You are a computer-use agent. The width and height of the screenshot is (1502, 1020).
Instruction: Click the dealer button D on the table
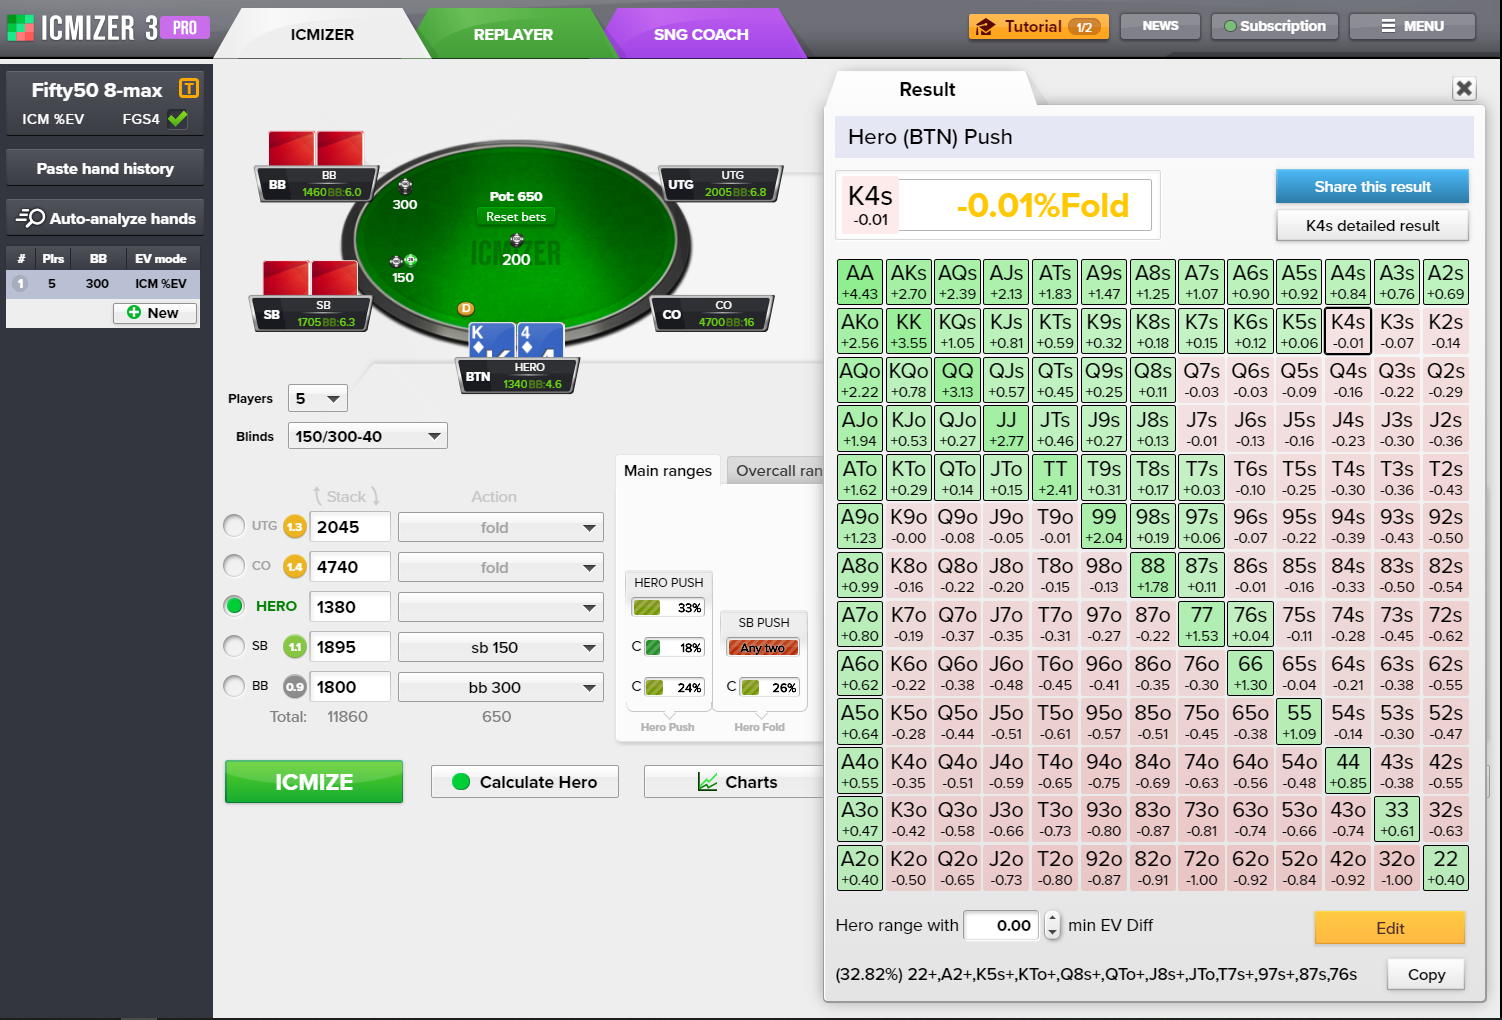click(466, 308)
